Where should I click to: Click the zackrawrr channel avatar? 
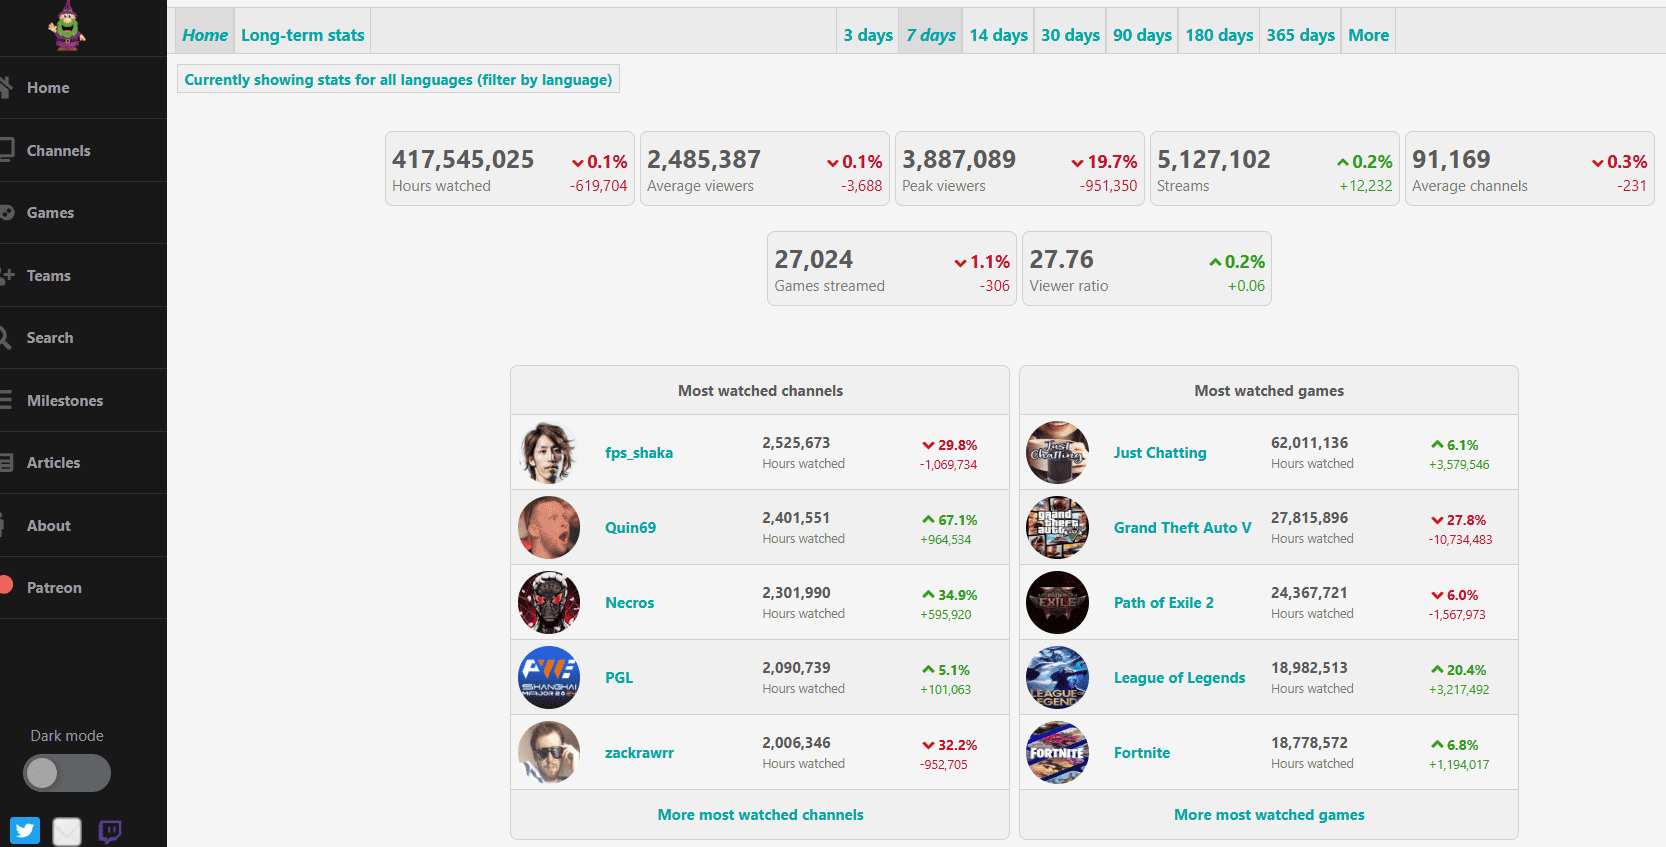(549, 752)
